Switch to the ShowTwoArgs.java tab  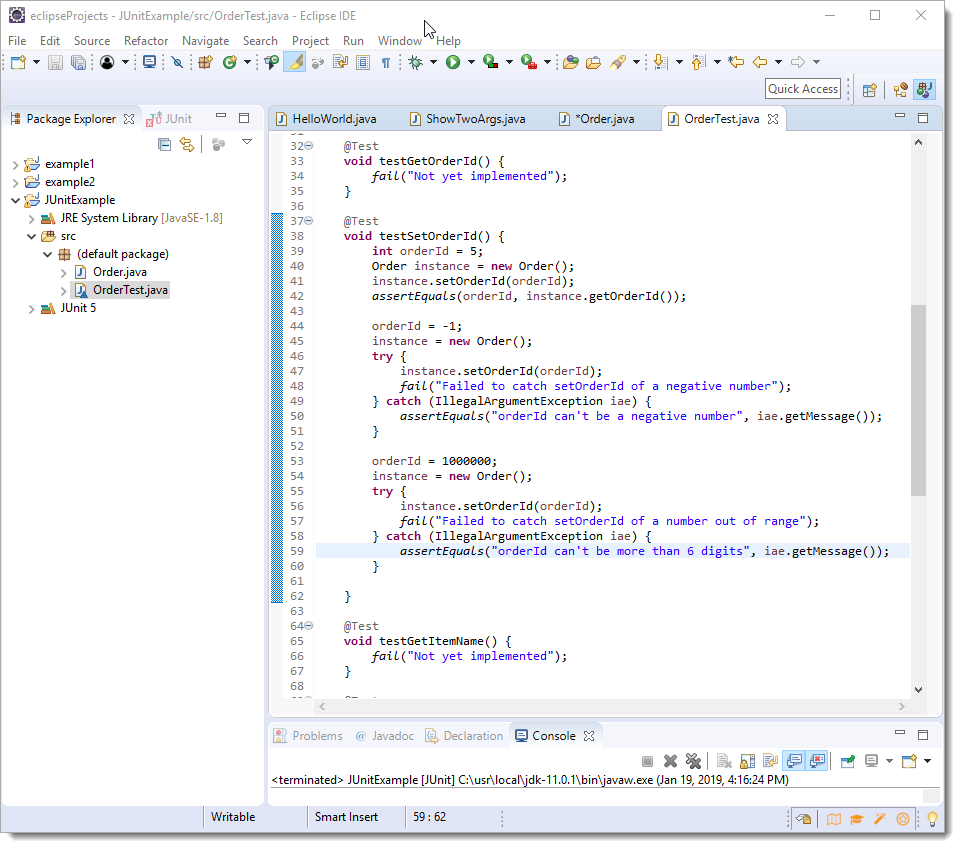[467, 119]
